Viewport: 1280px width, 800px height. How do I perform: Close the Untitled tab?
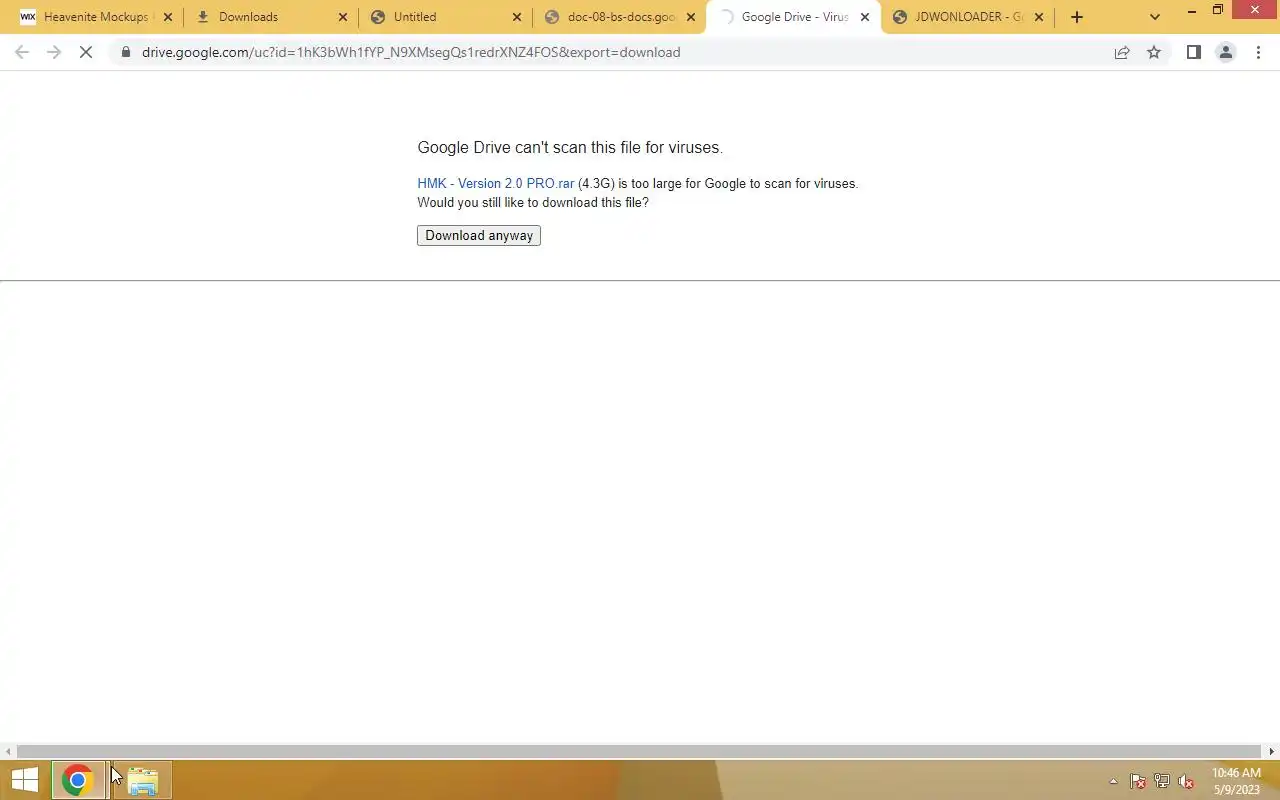click(x=517, y=17)
